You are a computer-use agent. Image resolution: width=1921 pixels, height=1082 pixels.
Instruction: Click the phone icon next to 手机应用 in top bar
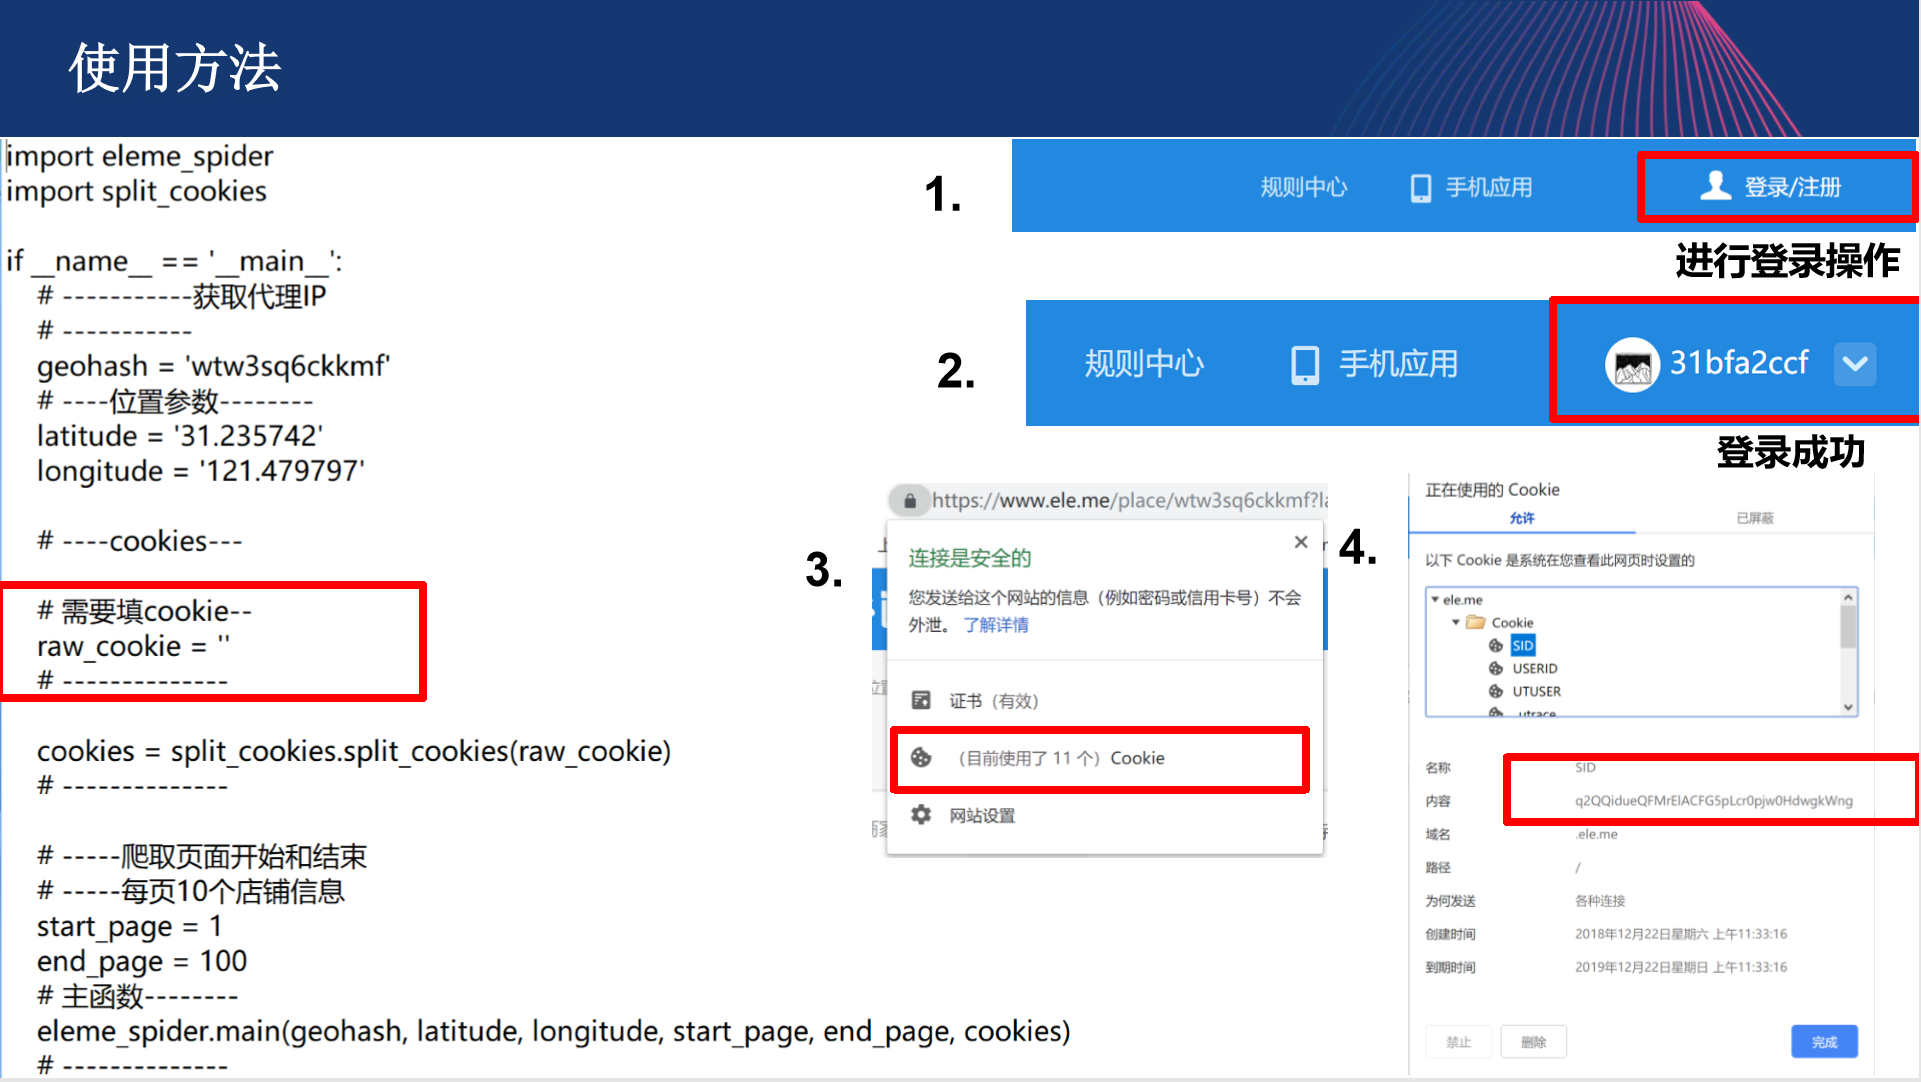click(x=1420, y=188)
